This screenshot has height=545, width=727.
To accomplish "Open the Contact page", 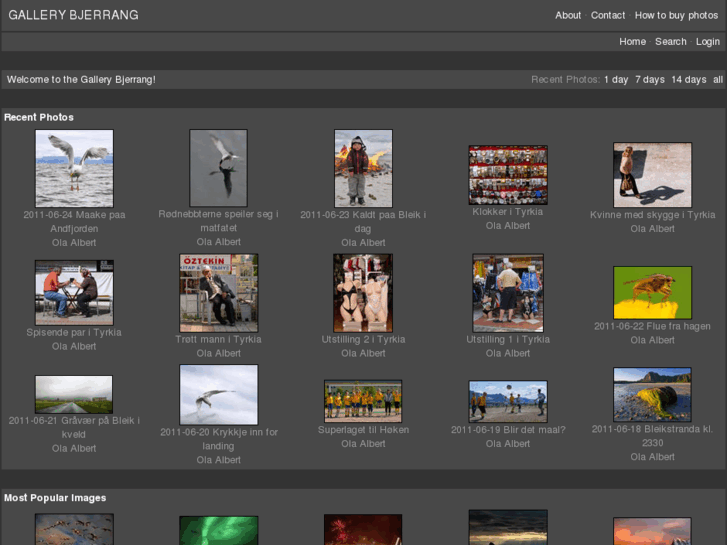I will [x=608, y=15].
